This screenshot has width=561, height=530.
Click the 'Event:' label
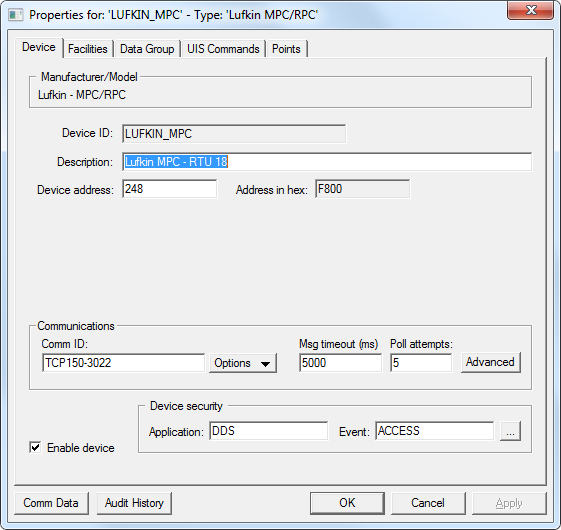(354, 432)
